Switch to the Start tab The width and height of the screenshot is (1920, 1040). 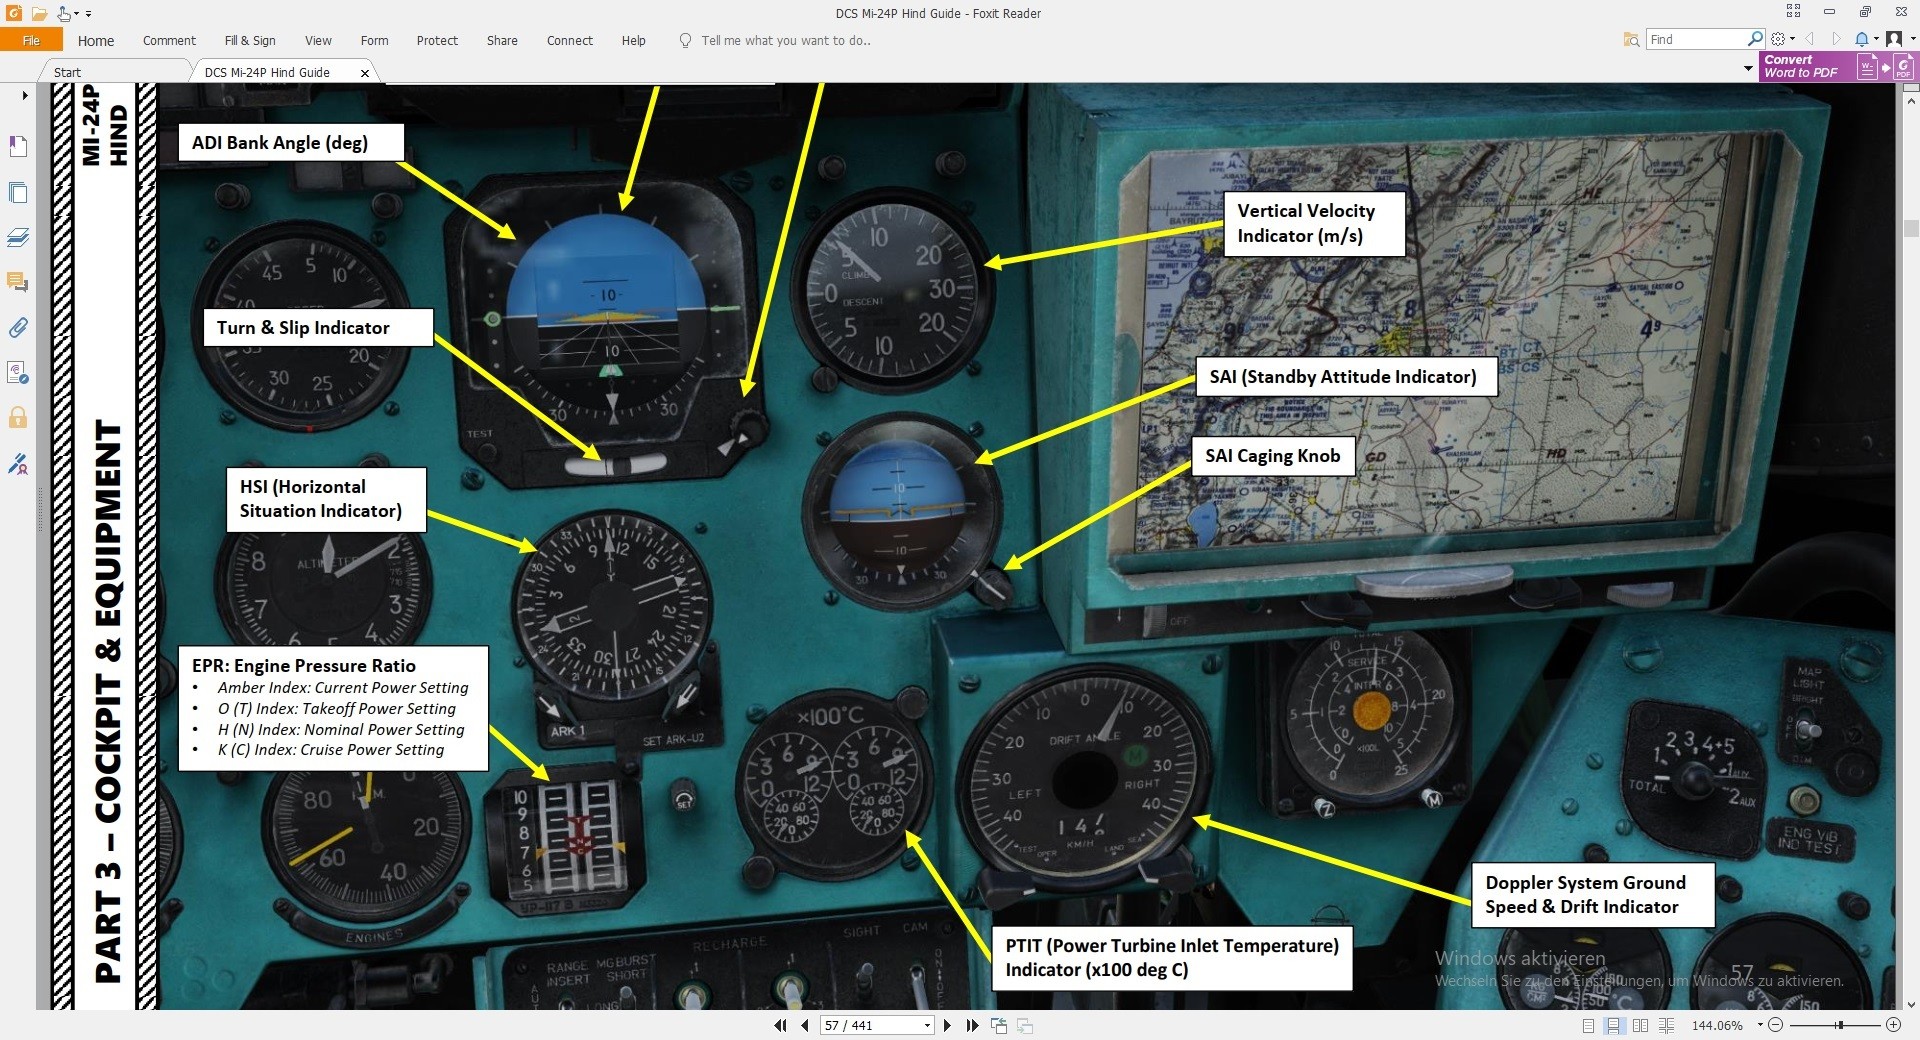[x=67, y=72]
